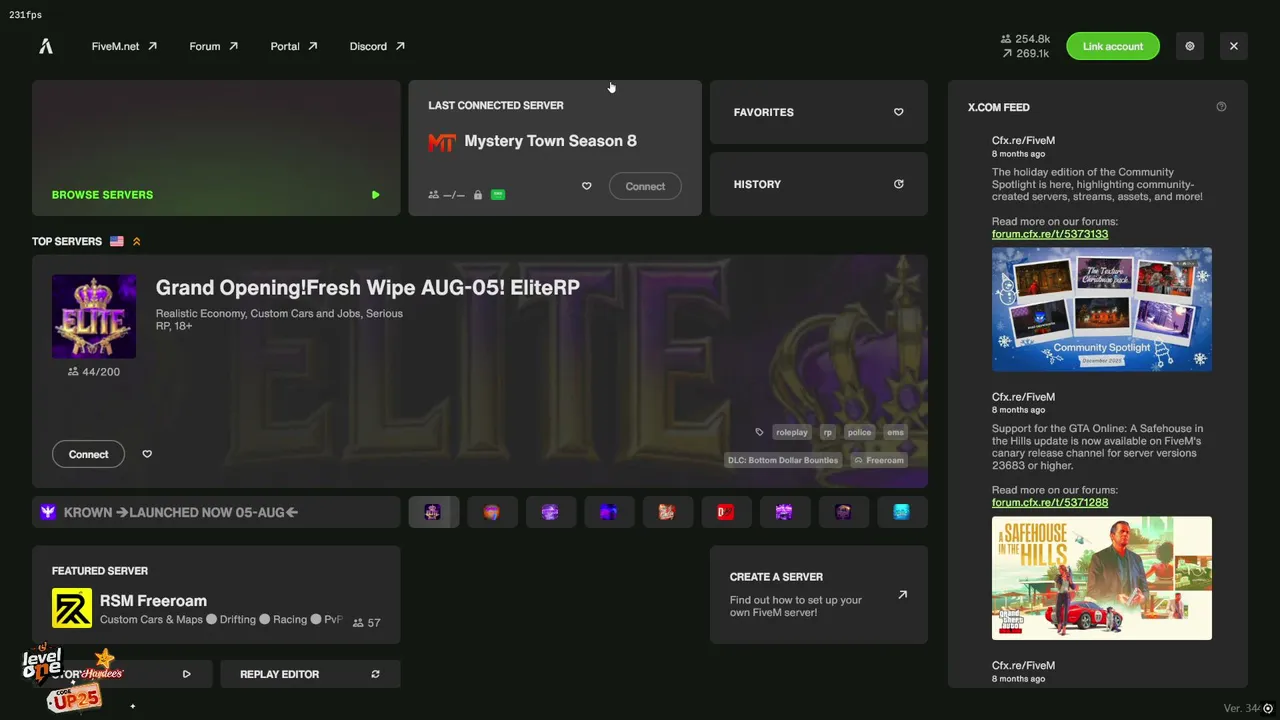Click the Replay Editor refresh icon
The height and width of the screenshot is (720, 1280).
coord(375,674)
